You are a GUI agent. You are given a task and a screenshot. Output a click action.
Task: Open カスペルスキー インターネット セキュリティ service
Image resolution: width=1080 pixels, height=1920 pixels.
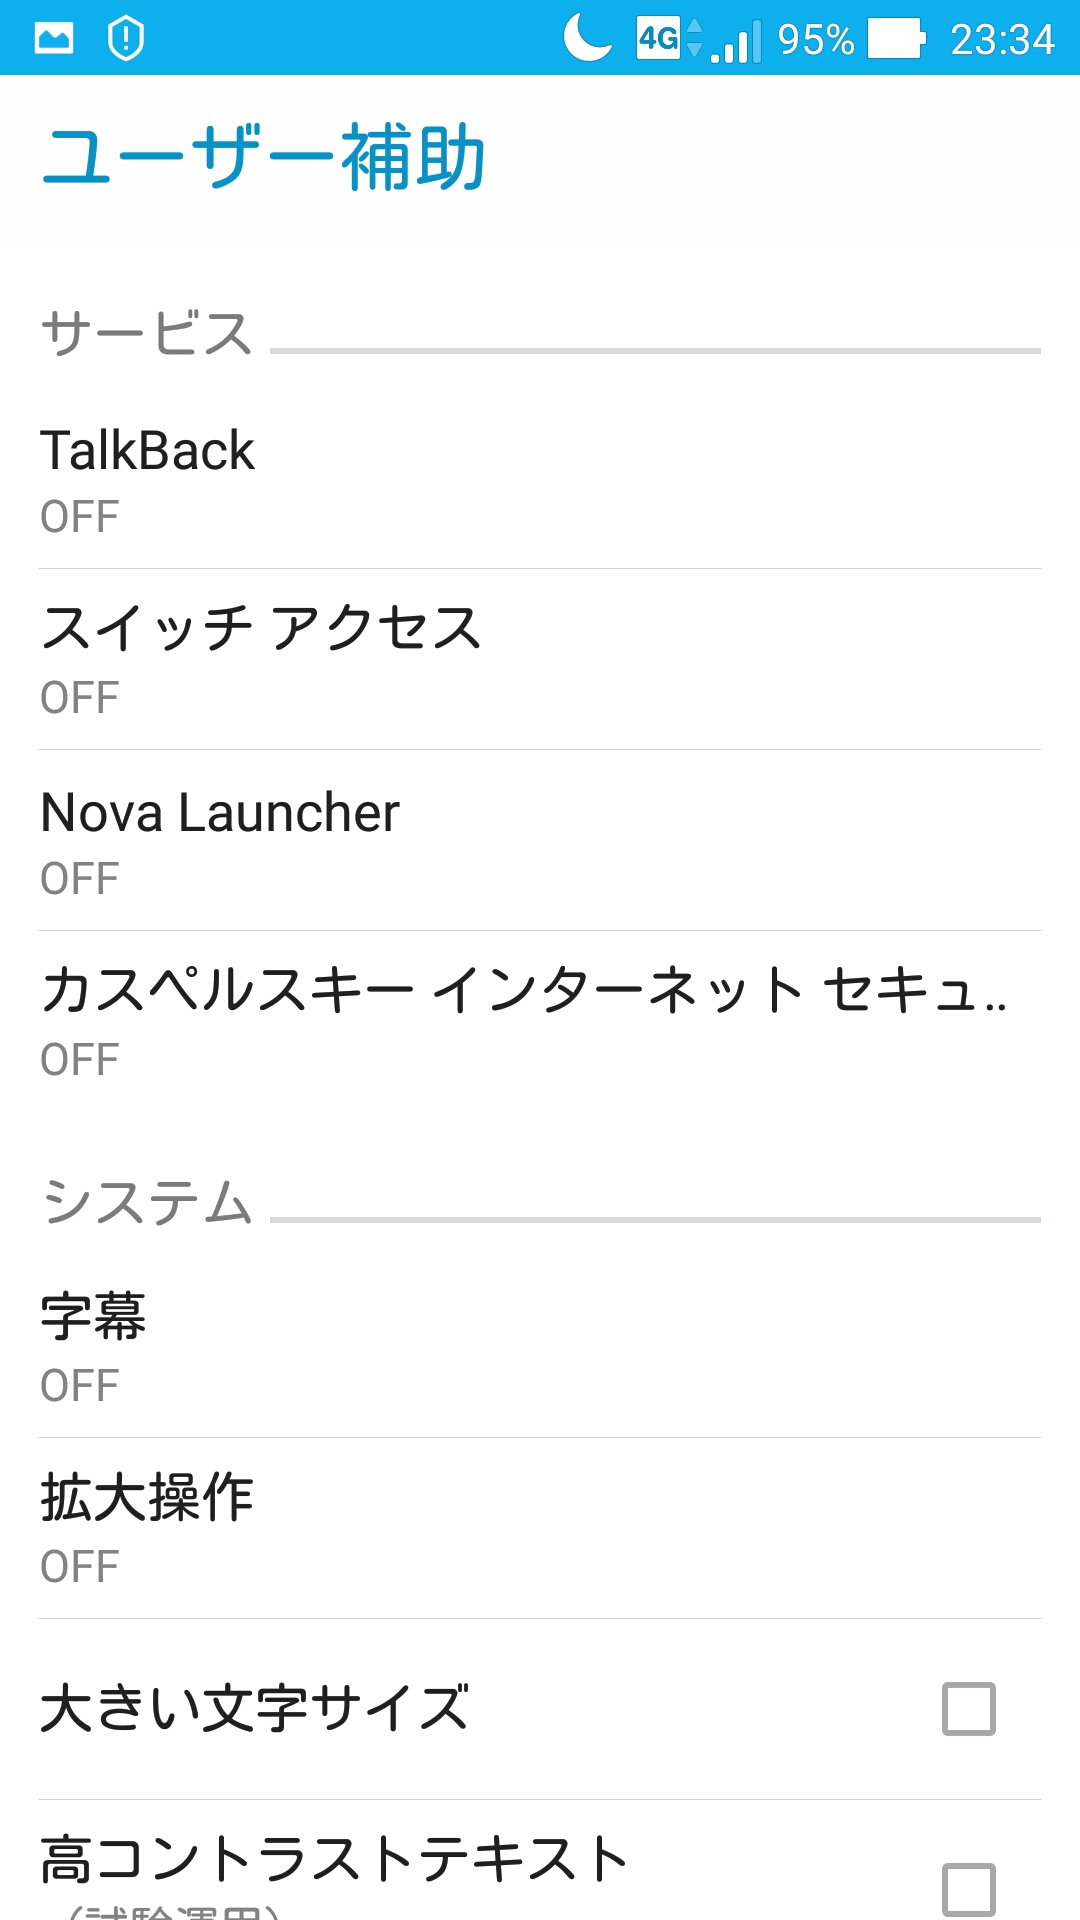click(x=540, y=1022)
